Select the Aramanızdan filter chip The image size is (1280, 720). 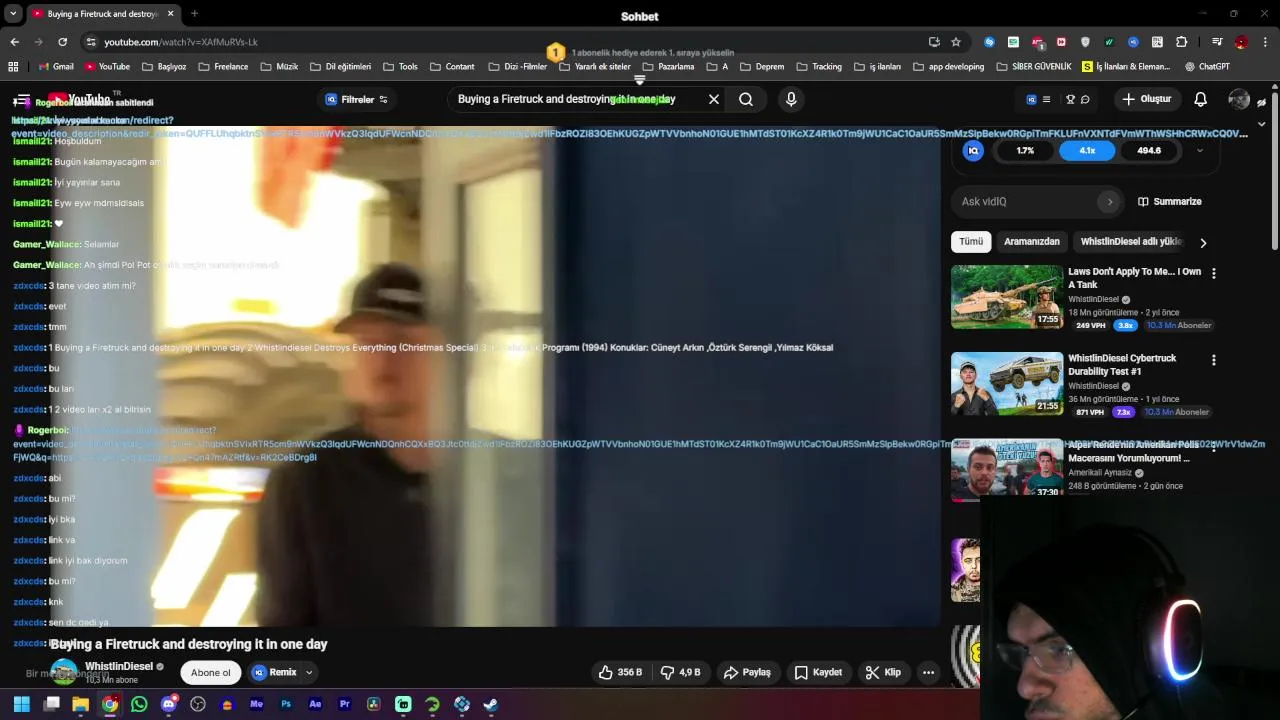1031,241
